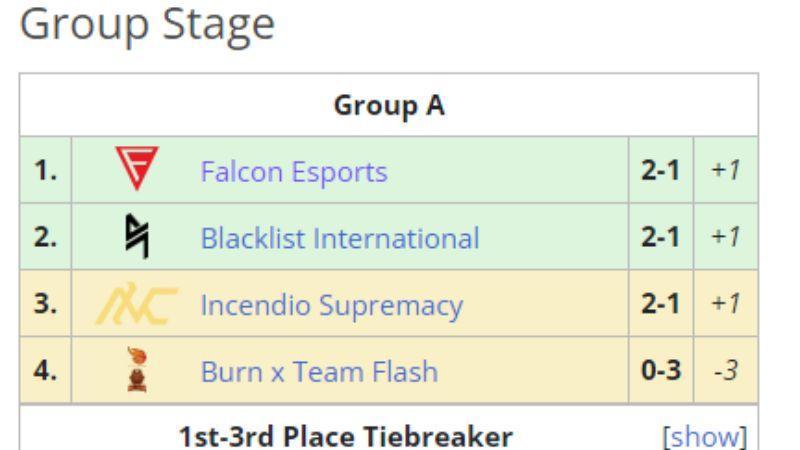Image resolution: width=800 pixels, height=450 pixels.
Task: Click the Blacklist International black logo
Action: 137,236
